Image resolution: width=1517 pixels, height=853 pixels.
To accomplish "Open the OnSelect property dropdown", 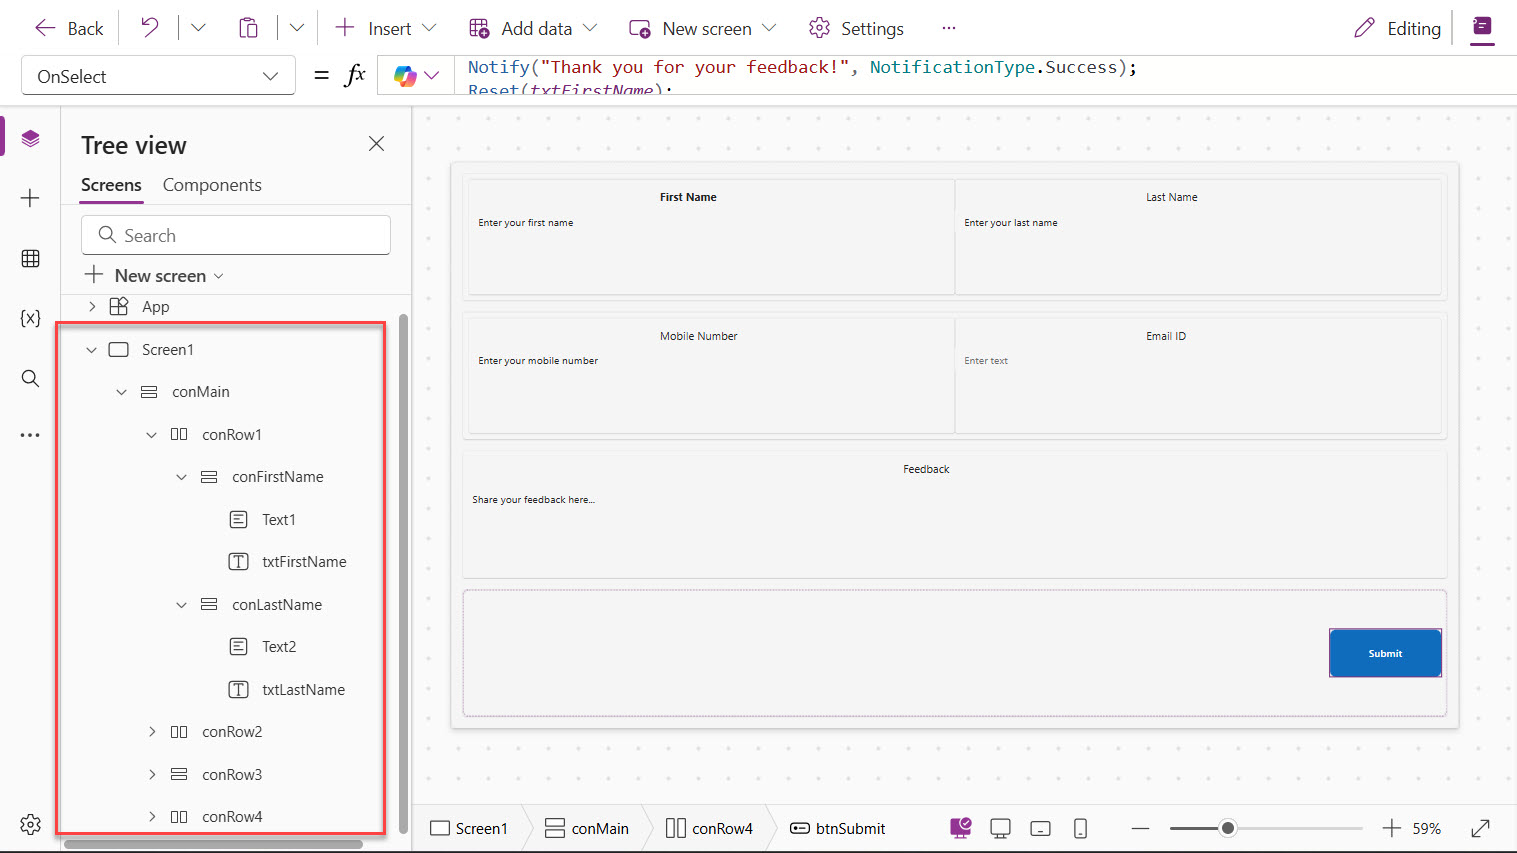I will [270, 75].
